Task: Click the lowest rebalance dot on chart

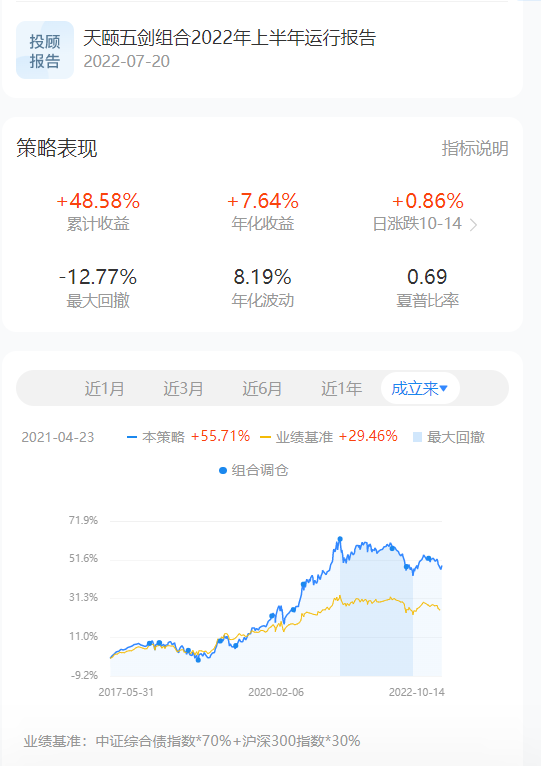Action: [x=198, y=660]
